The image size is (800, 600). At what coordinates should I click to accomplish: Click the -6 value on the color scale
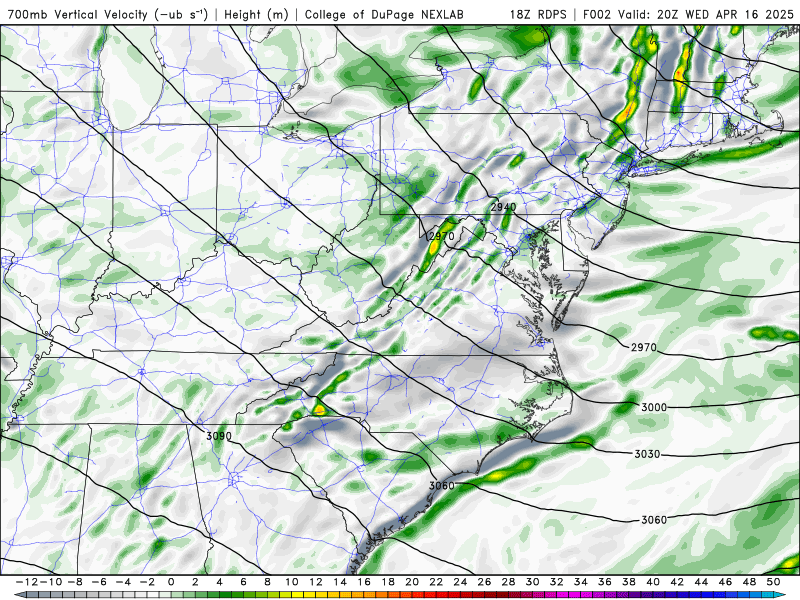tap(98, 582)
